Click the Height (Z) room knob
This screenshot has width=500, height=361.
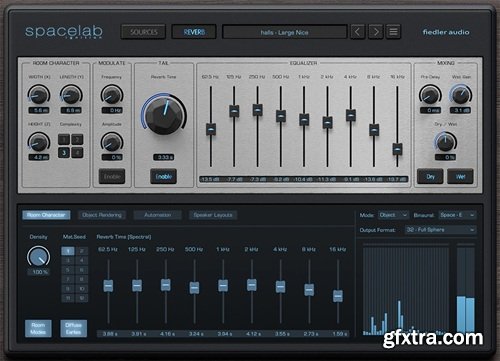pyautogui.click(x=39, y=142)
